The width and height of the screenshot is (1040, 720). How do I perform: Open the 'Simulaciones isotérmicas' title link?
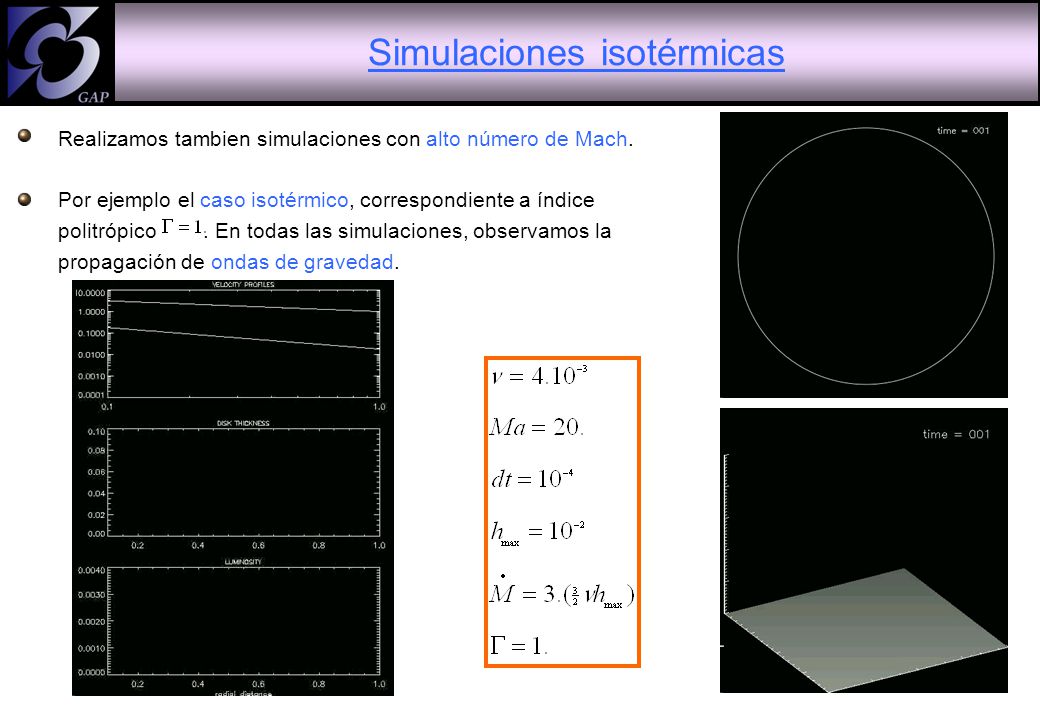576,52
